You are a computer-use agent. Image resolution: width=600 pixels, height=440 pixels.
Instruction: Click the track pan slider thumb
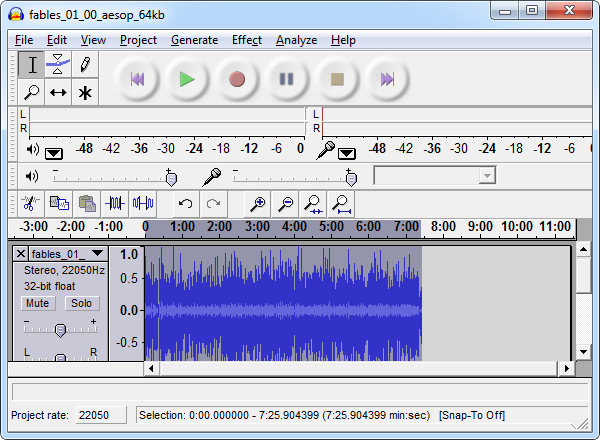click(x=60, y=358)
